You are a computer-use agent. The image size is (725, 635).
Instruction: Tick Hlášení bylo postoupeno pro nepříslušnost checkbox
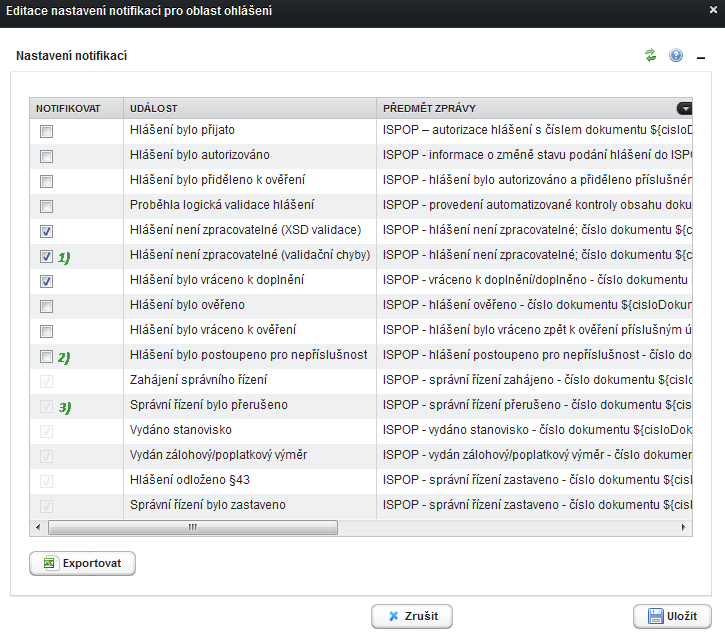[46, 356]
